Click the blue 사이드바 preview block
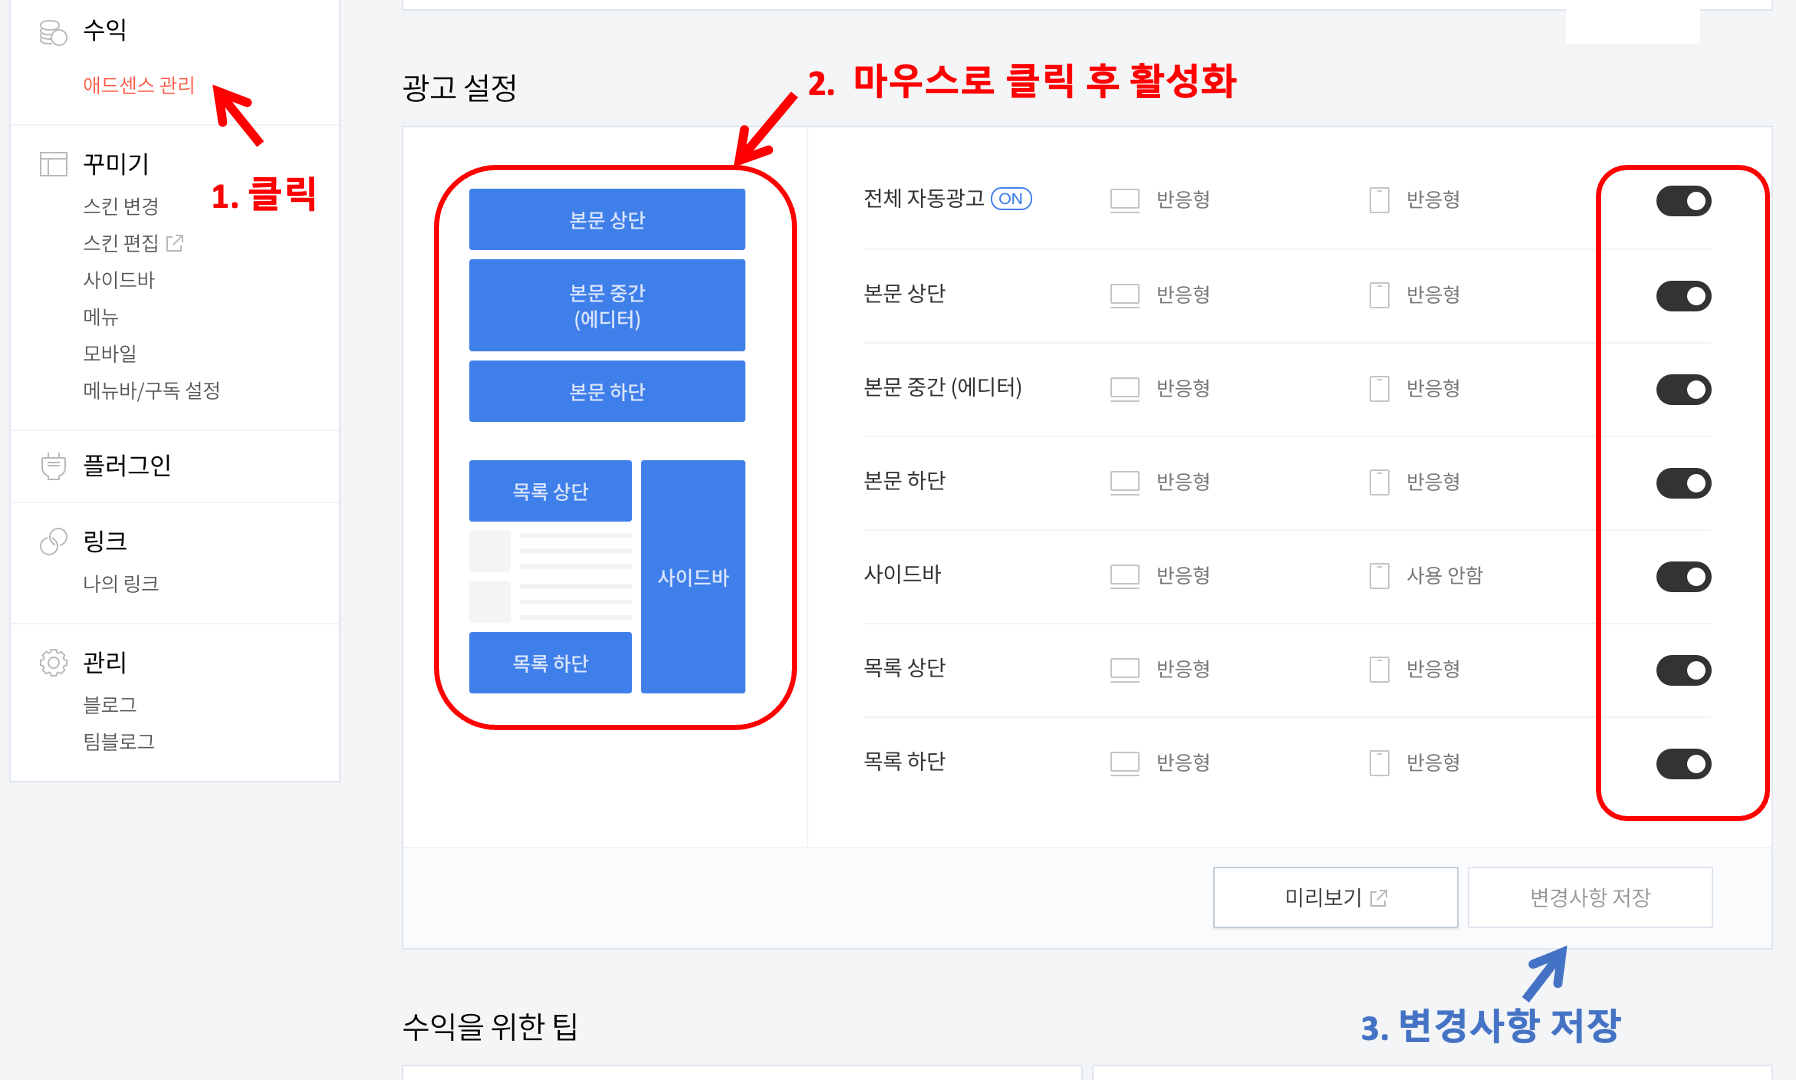The width and height of the screenshot is (1796, 1080). (693, 576)
